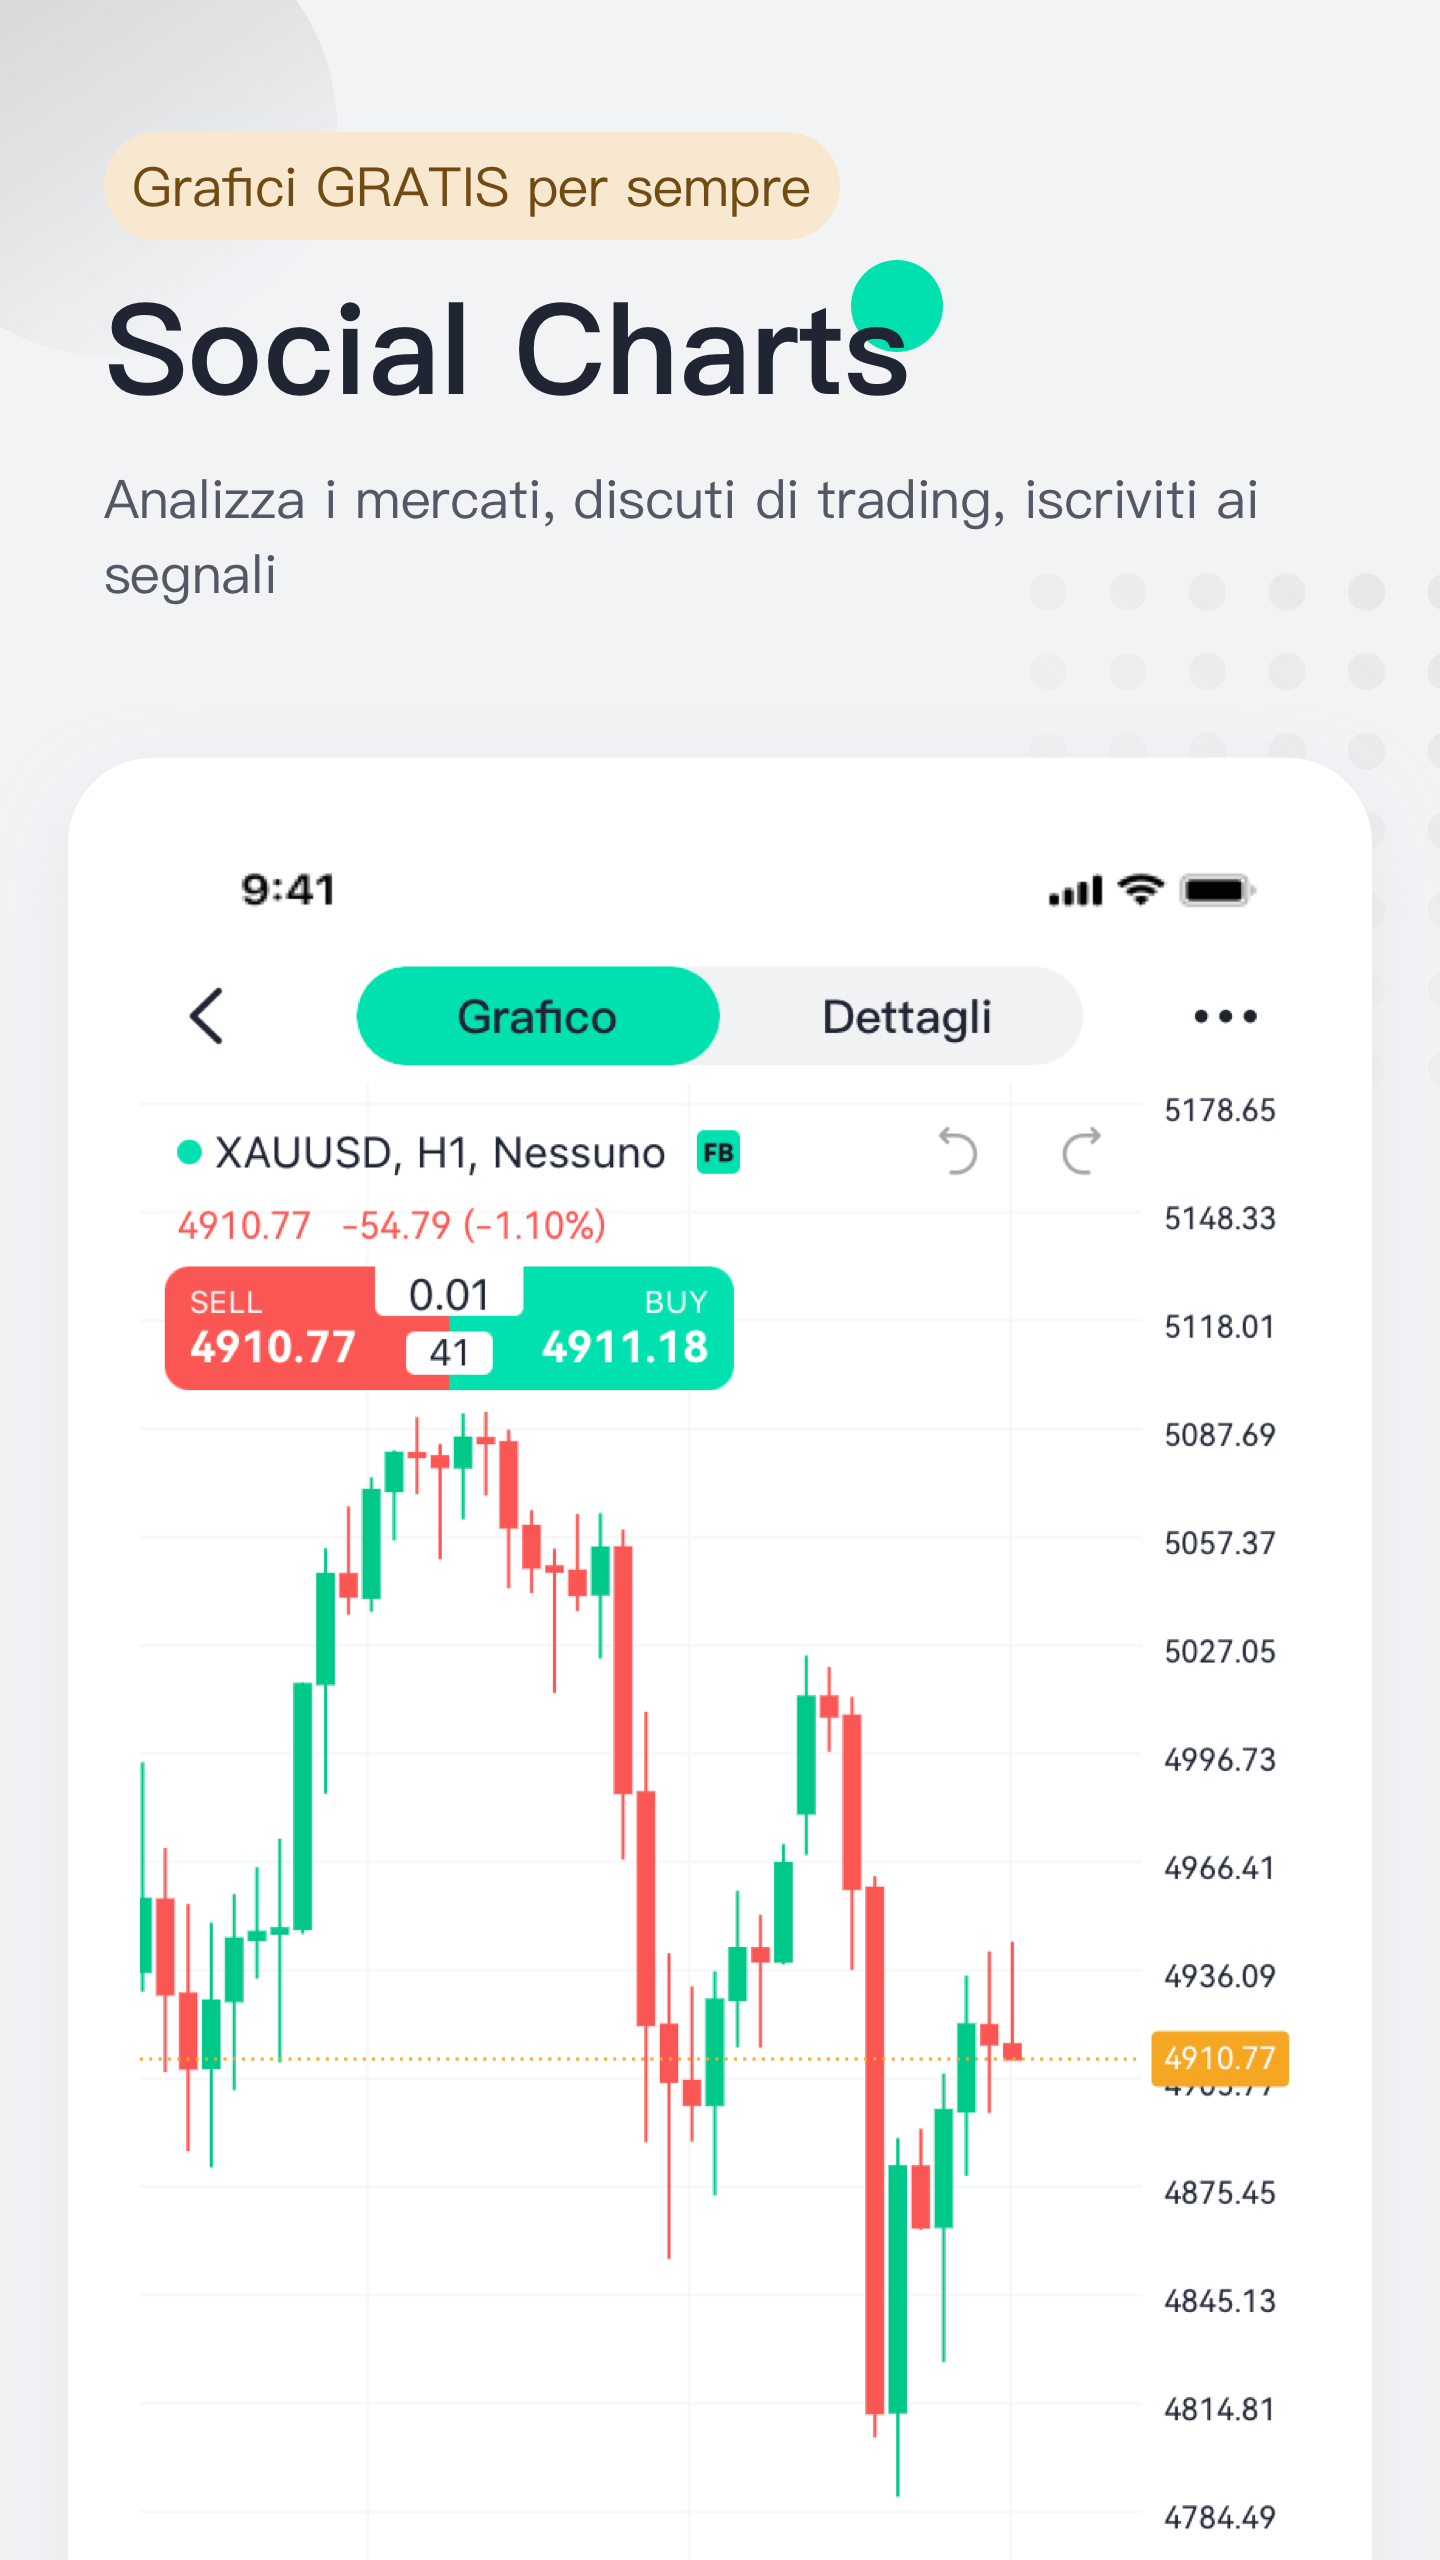This screenshot has width=1440, height=2560.
Task: Tap the Wi-Fi status icon
Action: [1141, 889]
